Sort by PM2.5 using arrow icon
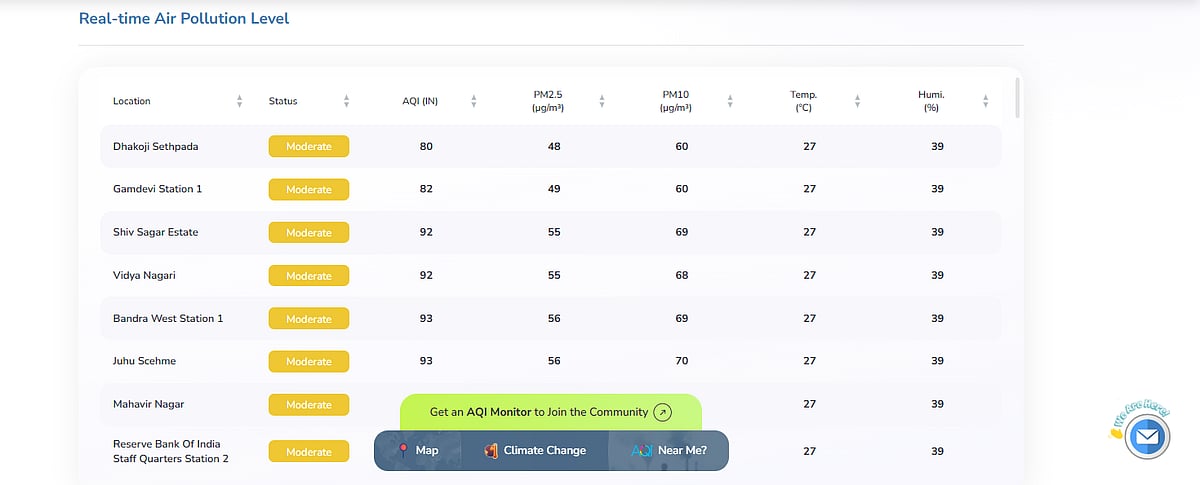Image resolution: width=1200 pixels, height=485 pixels. tap(602, 101)
